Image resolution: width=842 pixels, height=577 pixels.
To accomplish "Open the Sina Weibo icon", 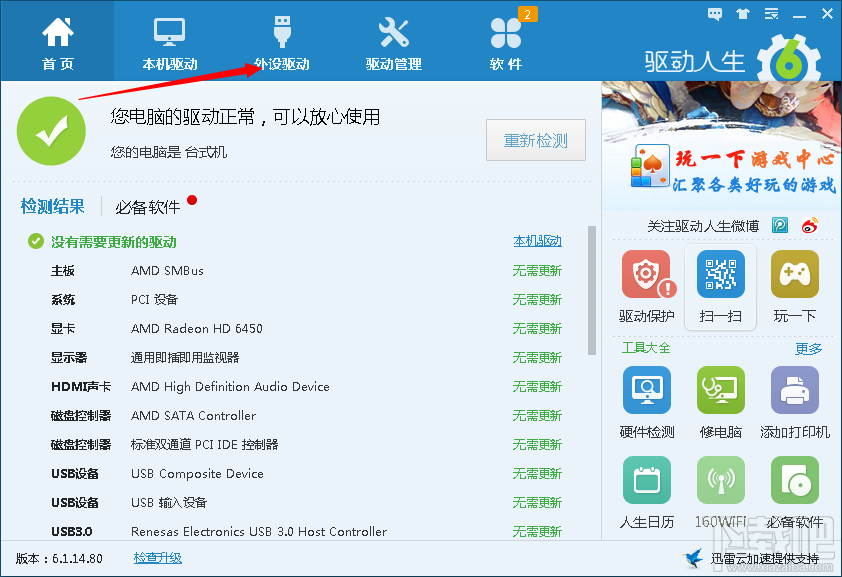I will (810, 225).
